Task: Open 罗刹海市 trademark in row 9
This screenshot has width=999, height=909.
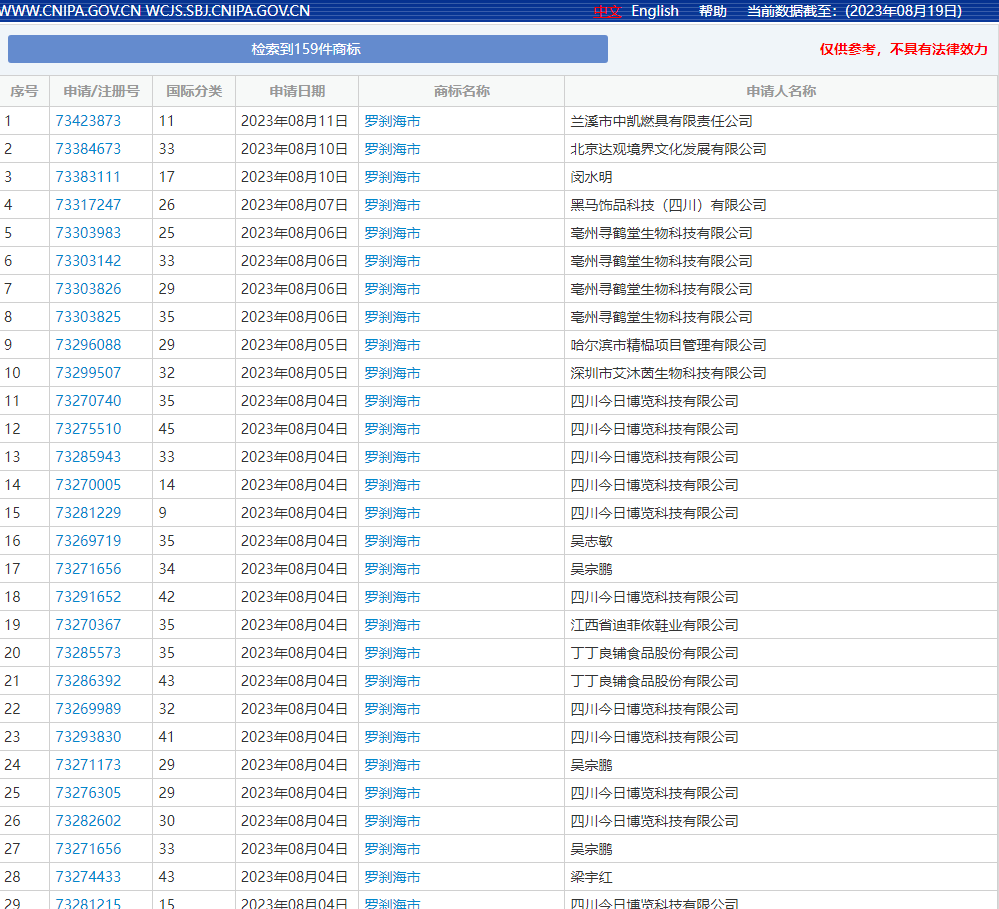Action: coord(392,345)
